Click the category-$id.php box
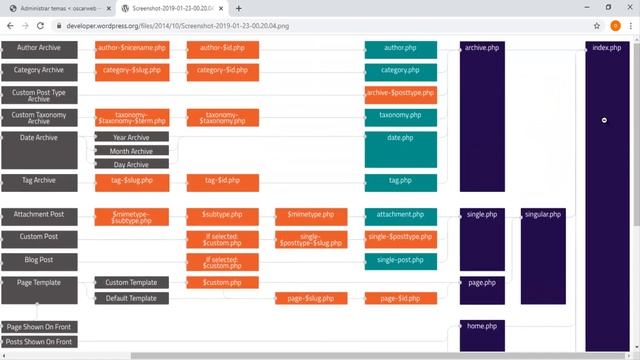 tap(223, 72)
